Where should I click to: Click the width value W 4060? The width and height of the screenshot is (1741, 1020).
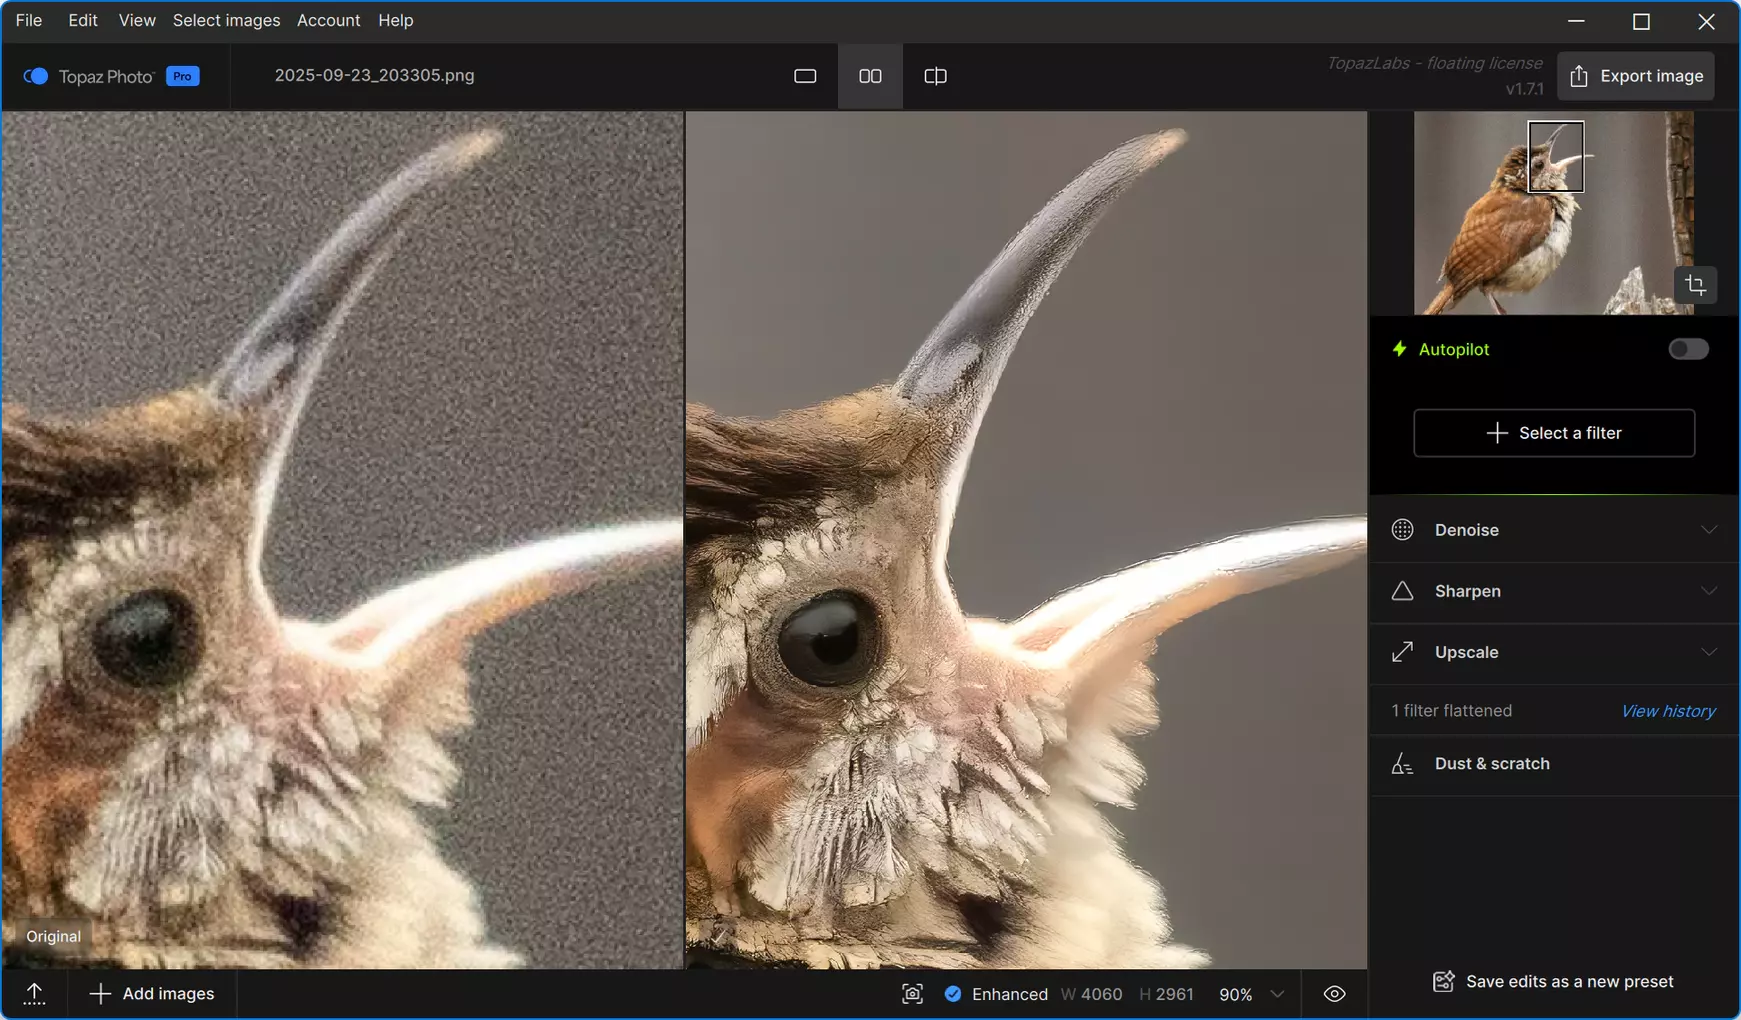click(1091, 994)
